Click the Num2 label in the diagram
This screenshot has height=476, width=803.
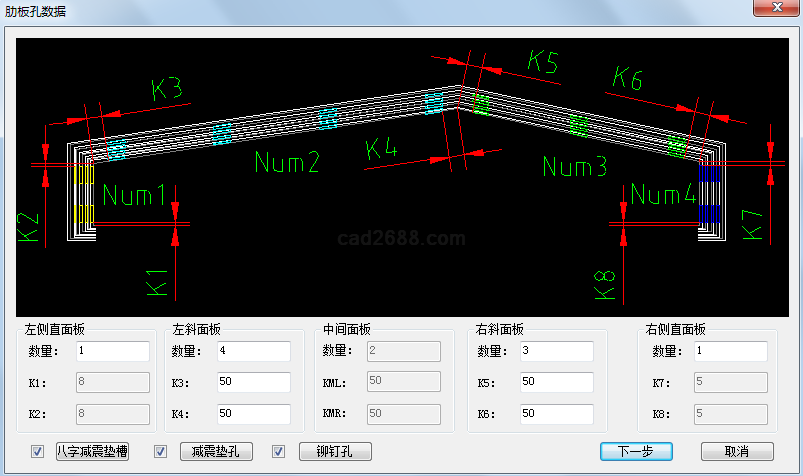[287, 162]
